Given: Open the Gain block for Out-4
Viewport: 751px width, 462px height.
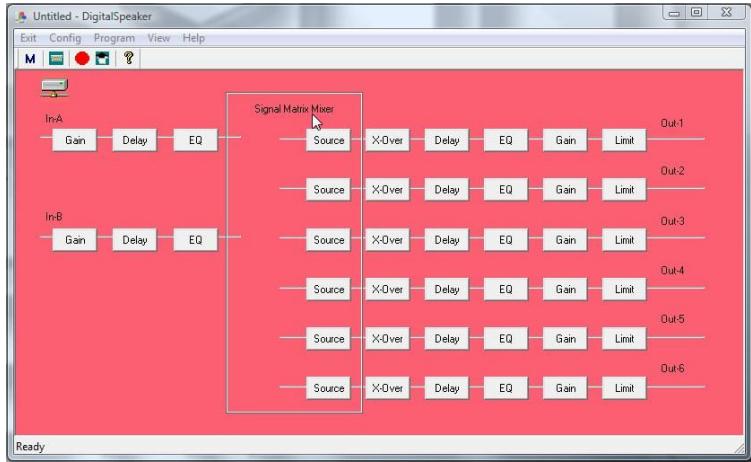Looking at the screenshot, I should click(565, 289).
